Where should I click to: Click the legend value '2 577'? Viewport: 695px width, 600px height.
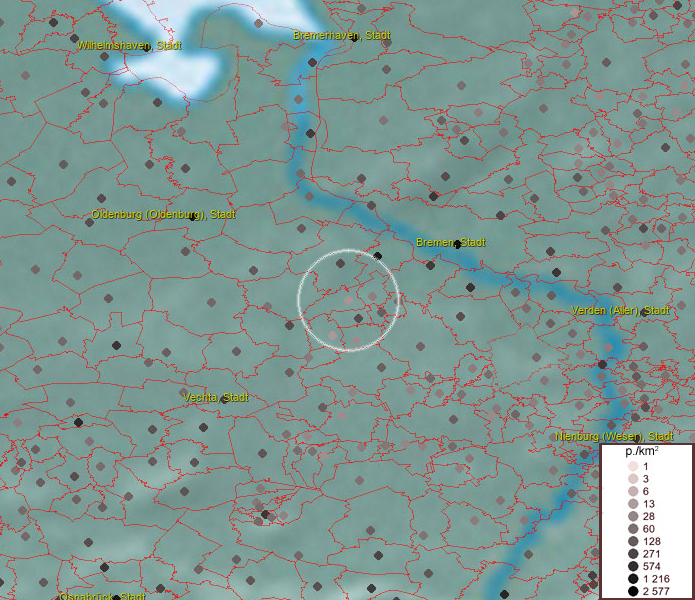(656, 591)
